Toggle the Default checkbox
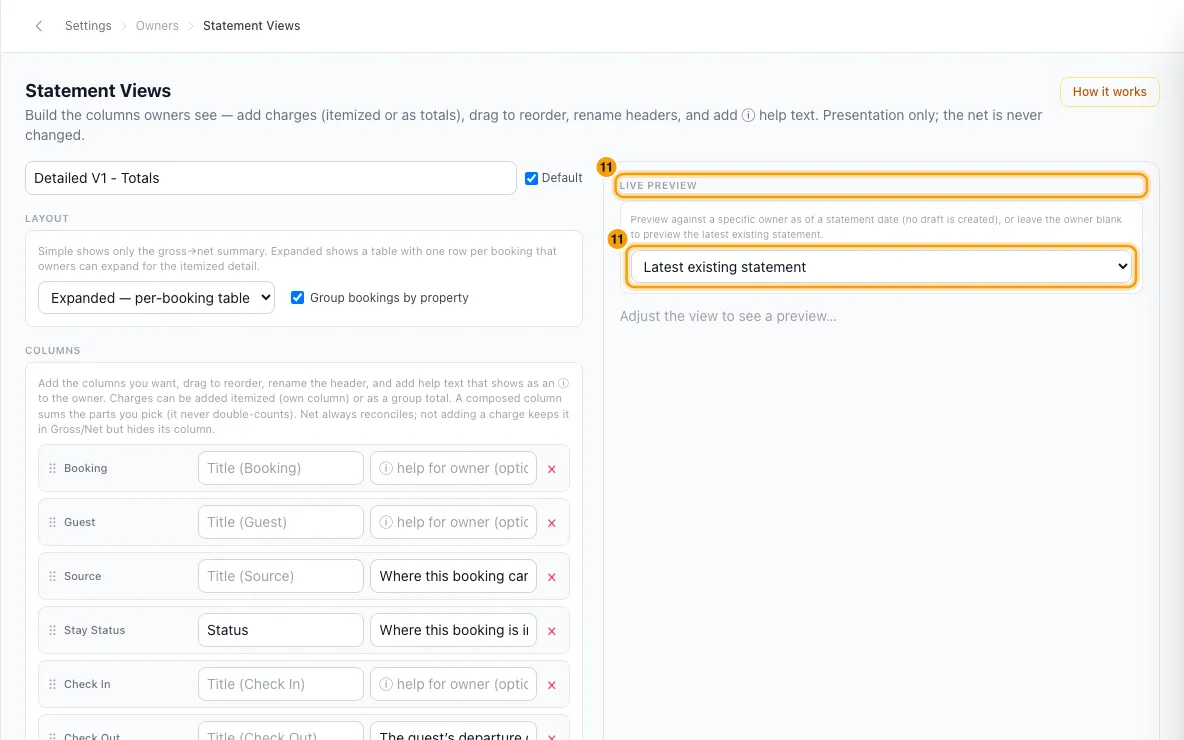The width and height of the screenshot is (1184, 740). click(x=532, y=178)
